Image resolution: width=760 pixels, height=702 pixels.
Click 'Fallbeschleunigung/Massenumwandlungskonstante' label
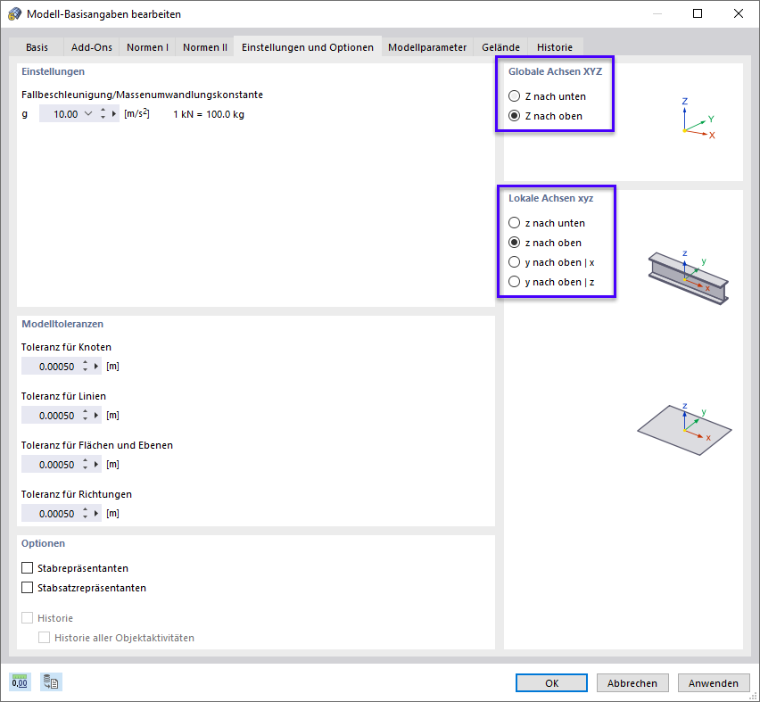[x=142, y=95]
